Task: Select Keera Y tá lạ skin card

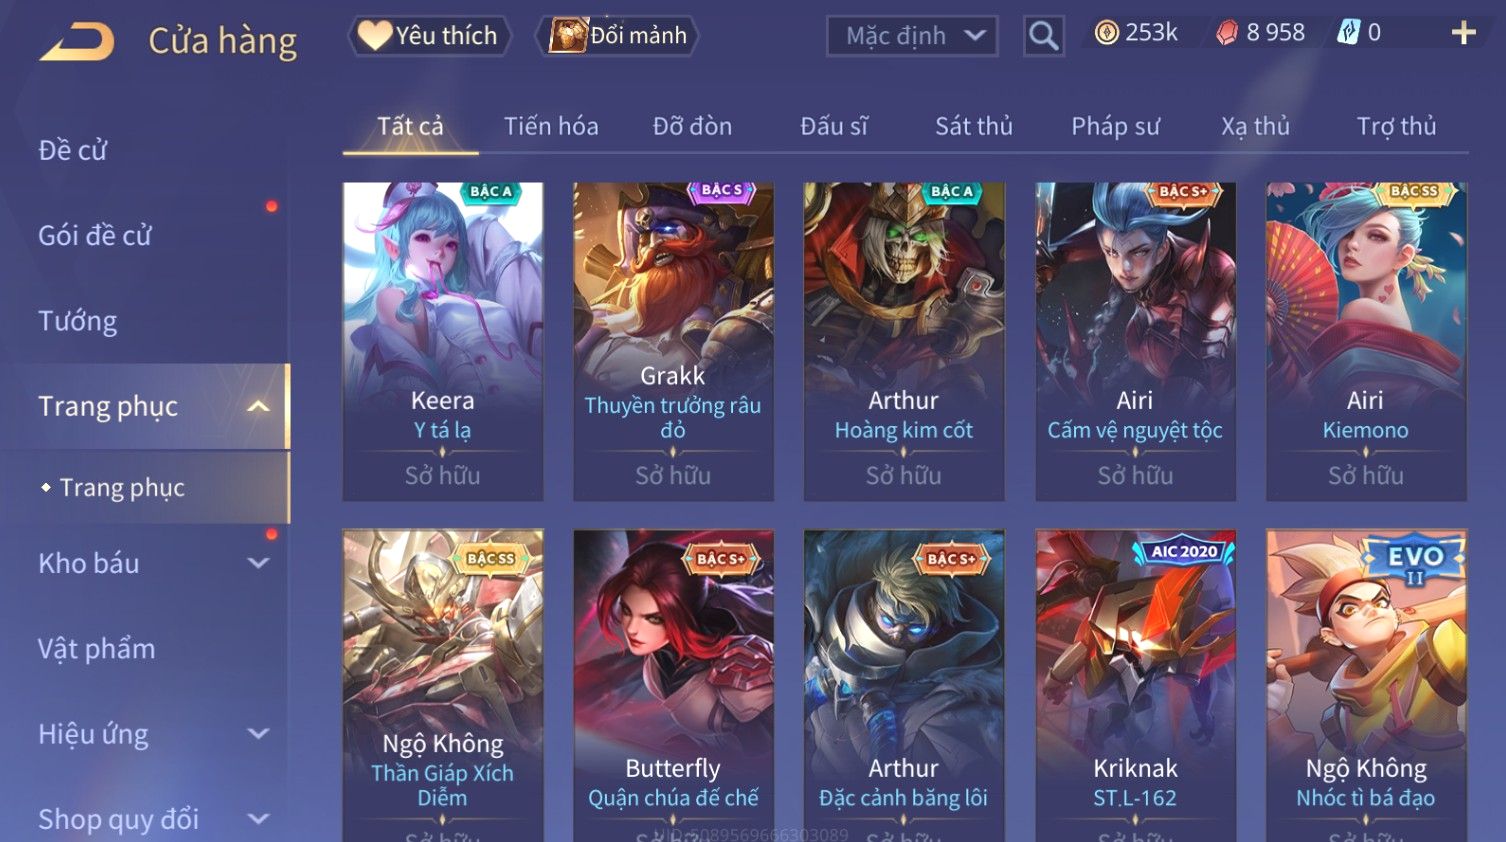Action: point(443,341)
